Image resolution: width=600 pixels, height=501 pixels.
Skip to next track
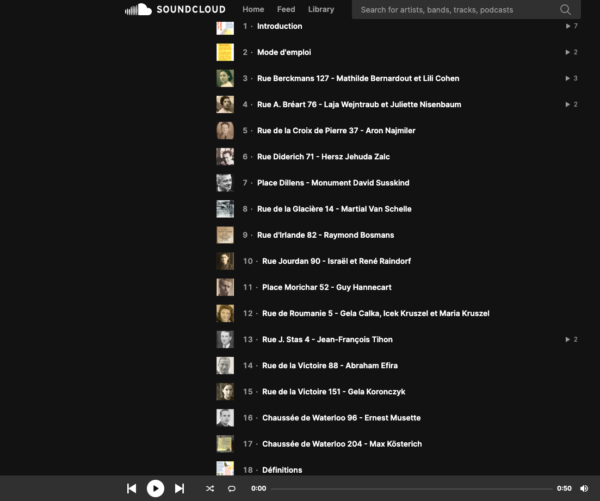[179, 488]
